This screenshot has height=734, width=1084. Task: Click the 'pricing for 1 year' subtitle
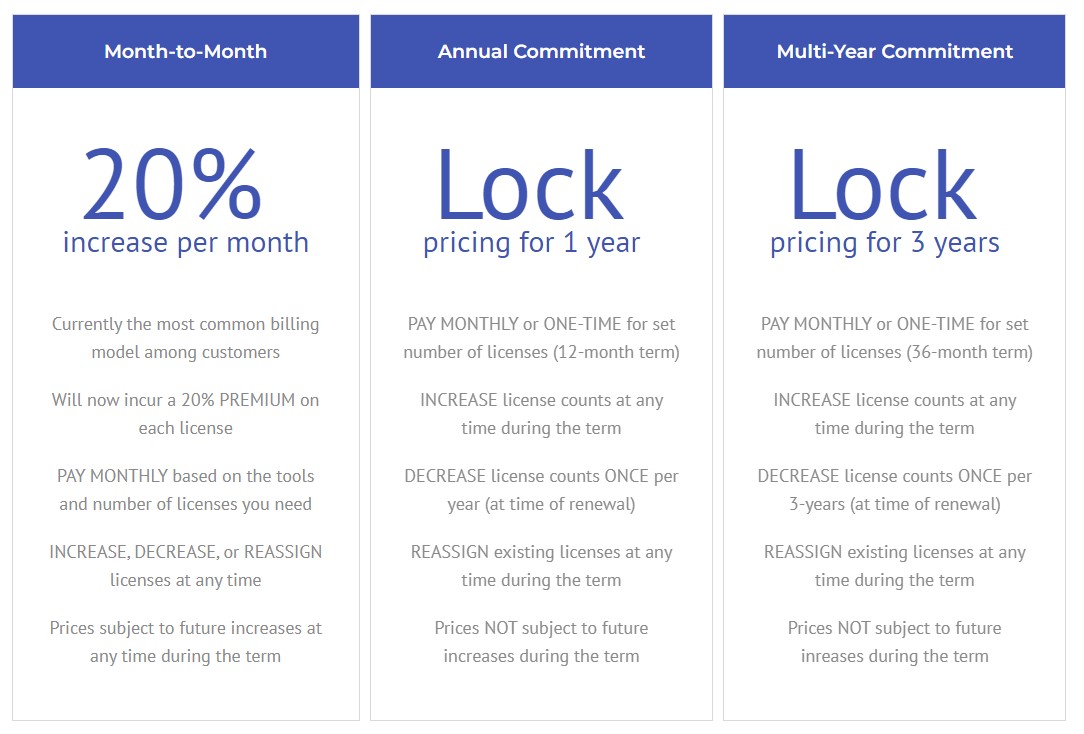click(x=532, y=243)
